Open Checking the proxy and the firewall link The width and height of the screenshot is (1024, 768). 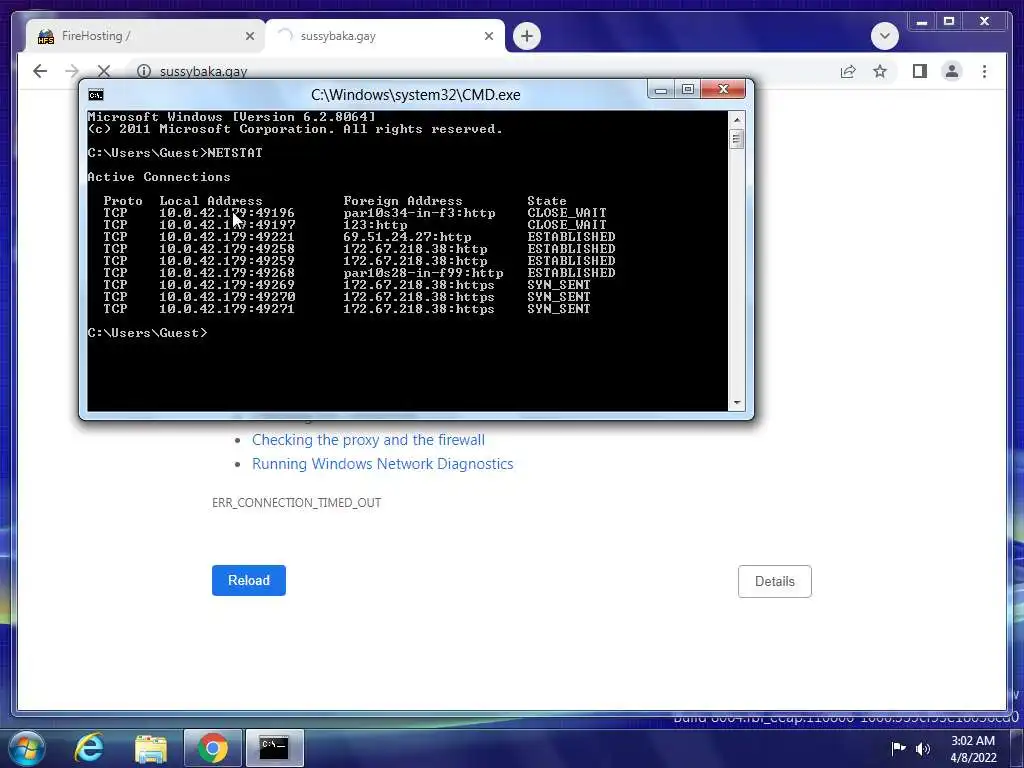tap(368, 440)
